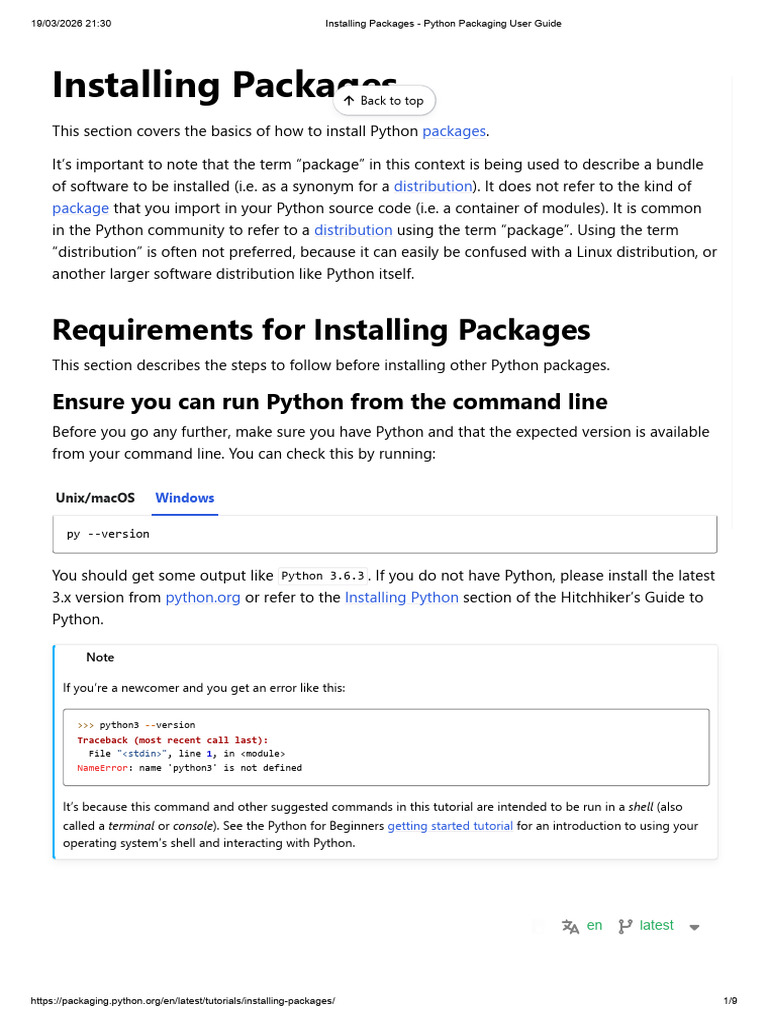
Task: Select the Windows tab
Action: [185, 498]
